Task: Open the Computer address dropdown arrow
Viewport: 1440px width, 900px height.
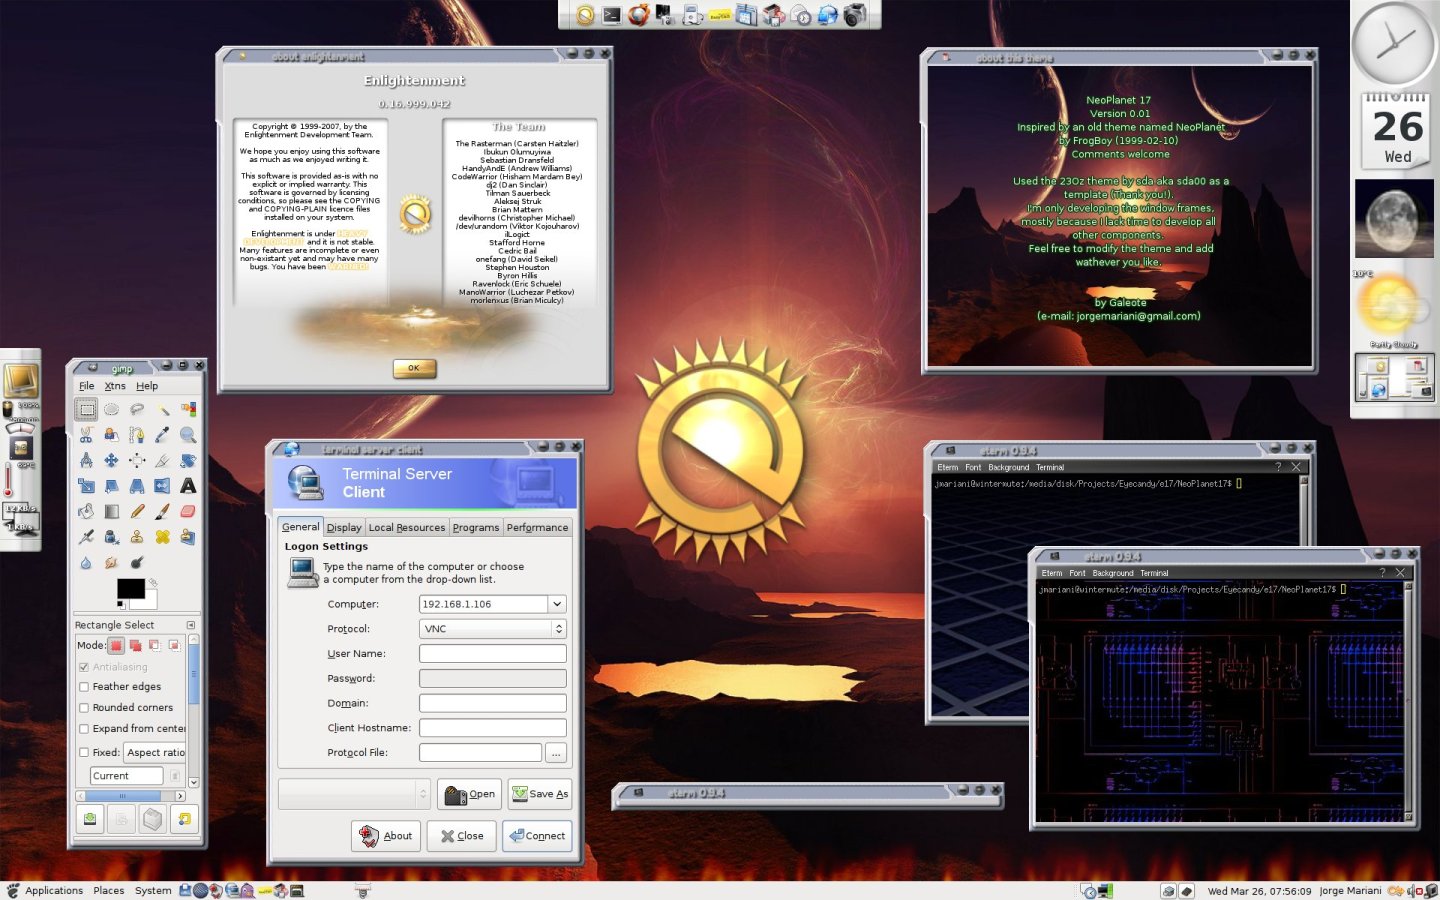Action: (557, 604)
